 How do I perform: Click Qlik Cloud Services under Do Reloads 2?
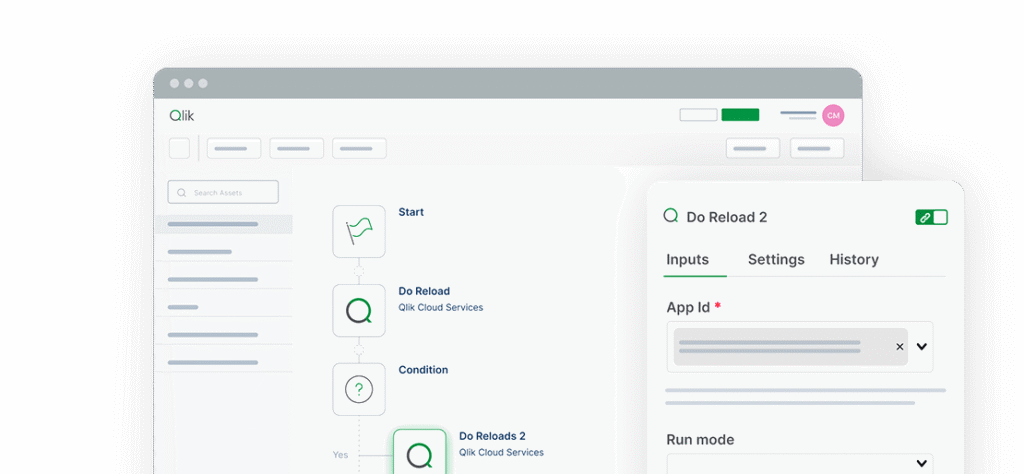point(501,452)
